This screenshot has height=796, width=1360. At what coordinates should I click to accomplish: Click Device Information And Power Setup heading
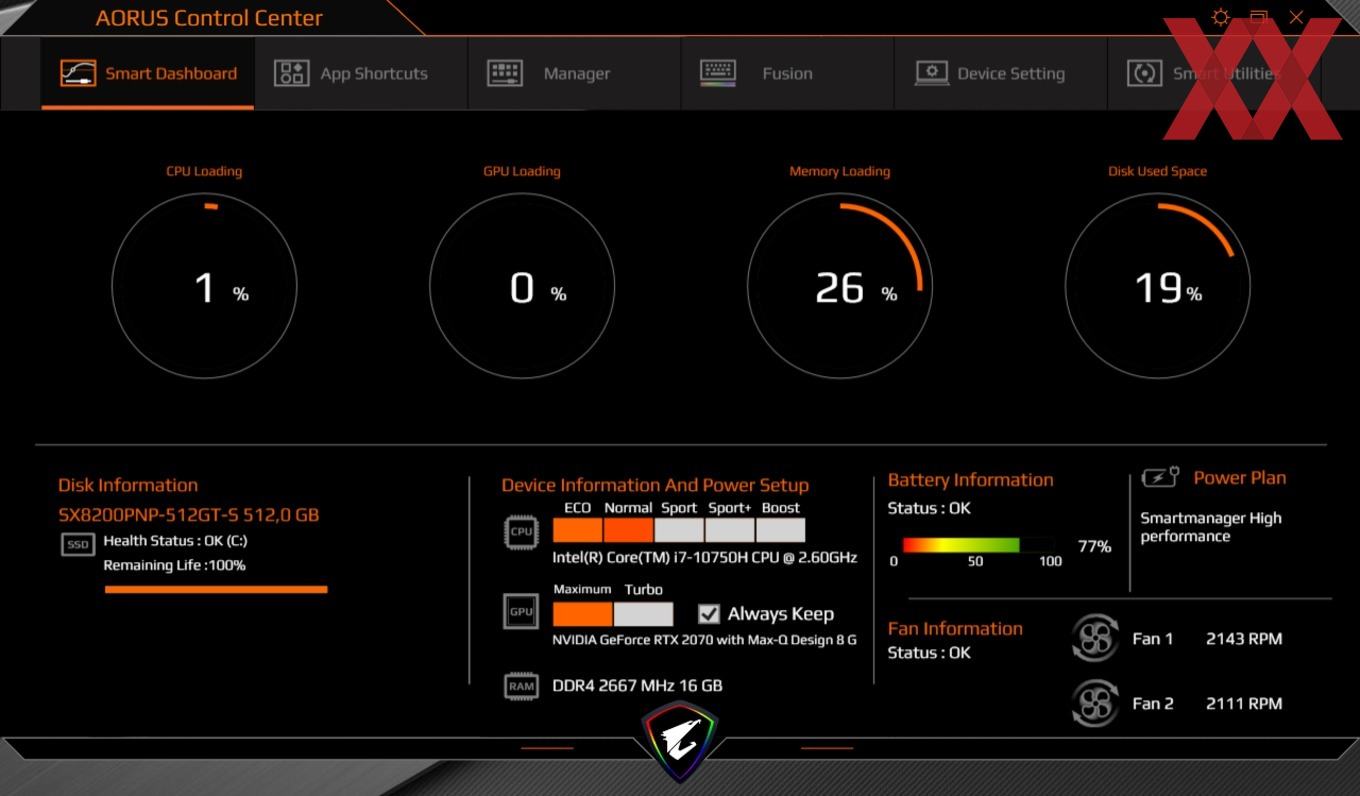click(655, 485)
